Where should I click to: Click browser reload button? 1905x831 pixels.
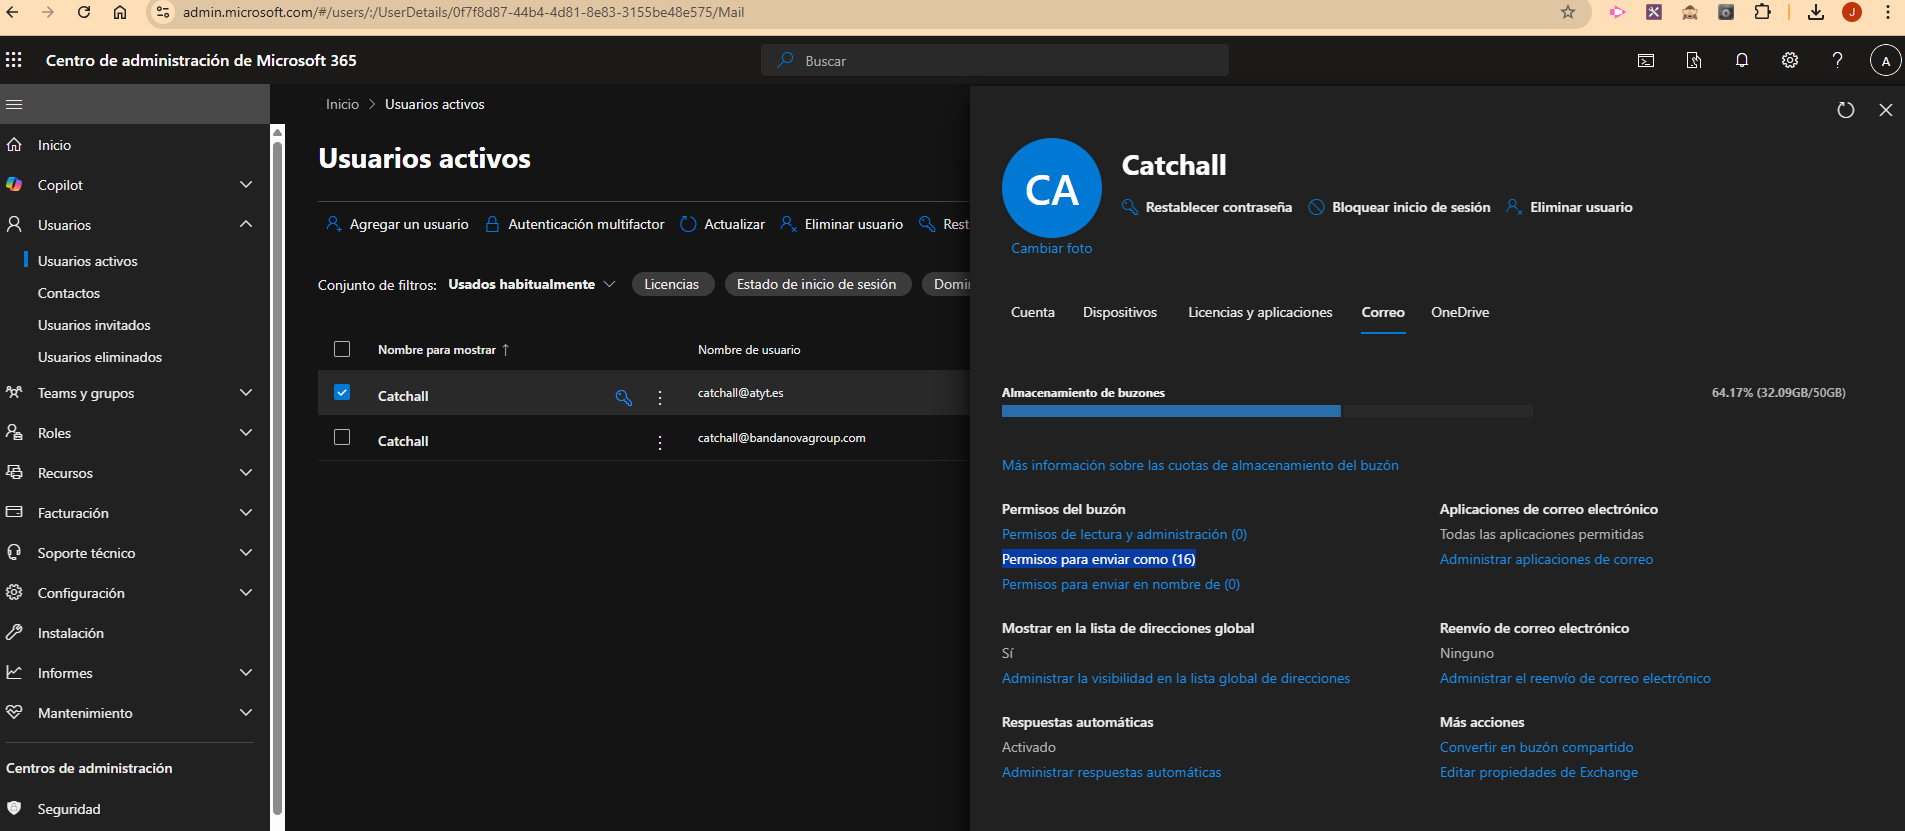pyautogui.click(x=84, y=12)
